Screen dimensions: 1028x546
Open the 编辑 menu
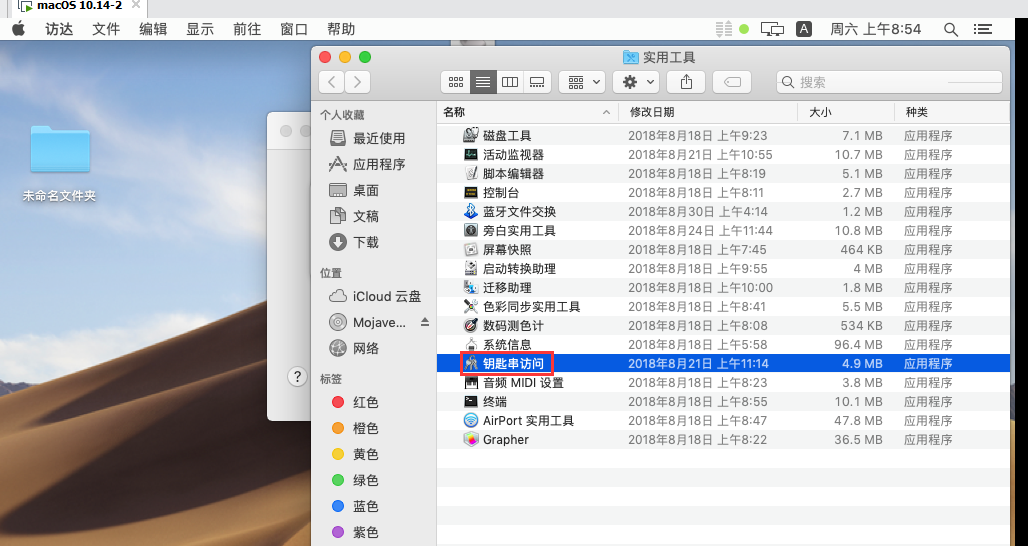(153, 29)
